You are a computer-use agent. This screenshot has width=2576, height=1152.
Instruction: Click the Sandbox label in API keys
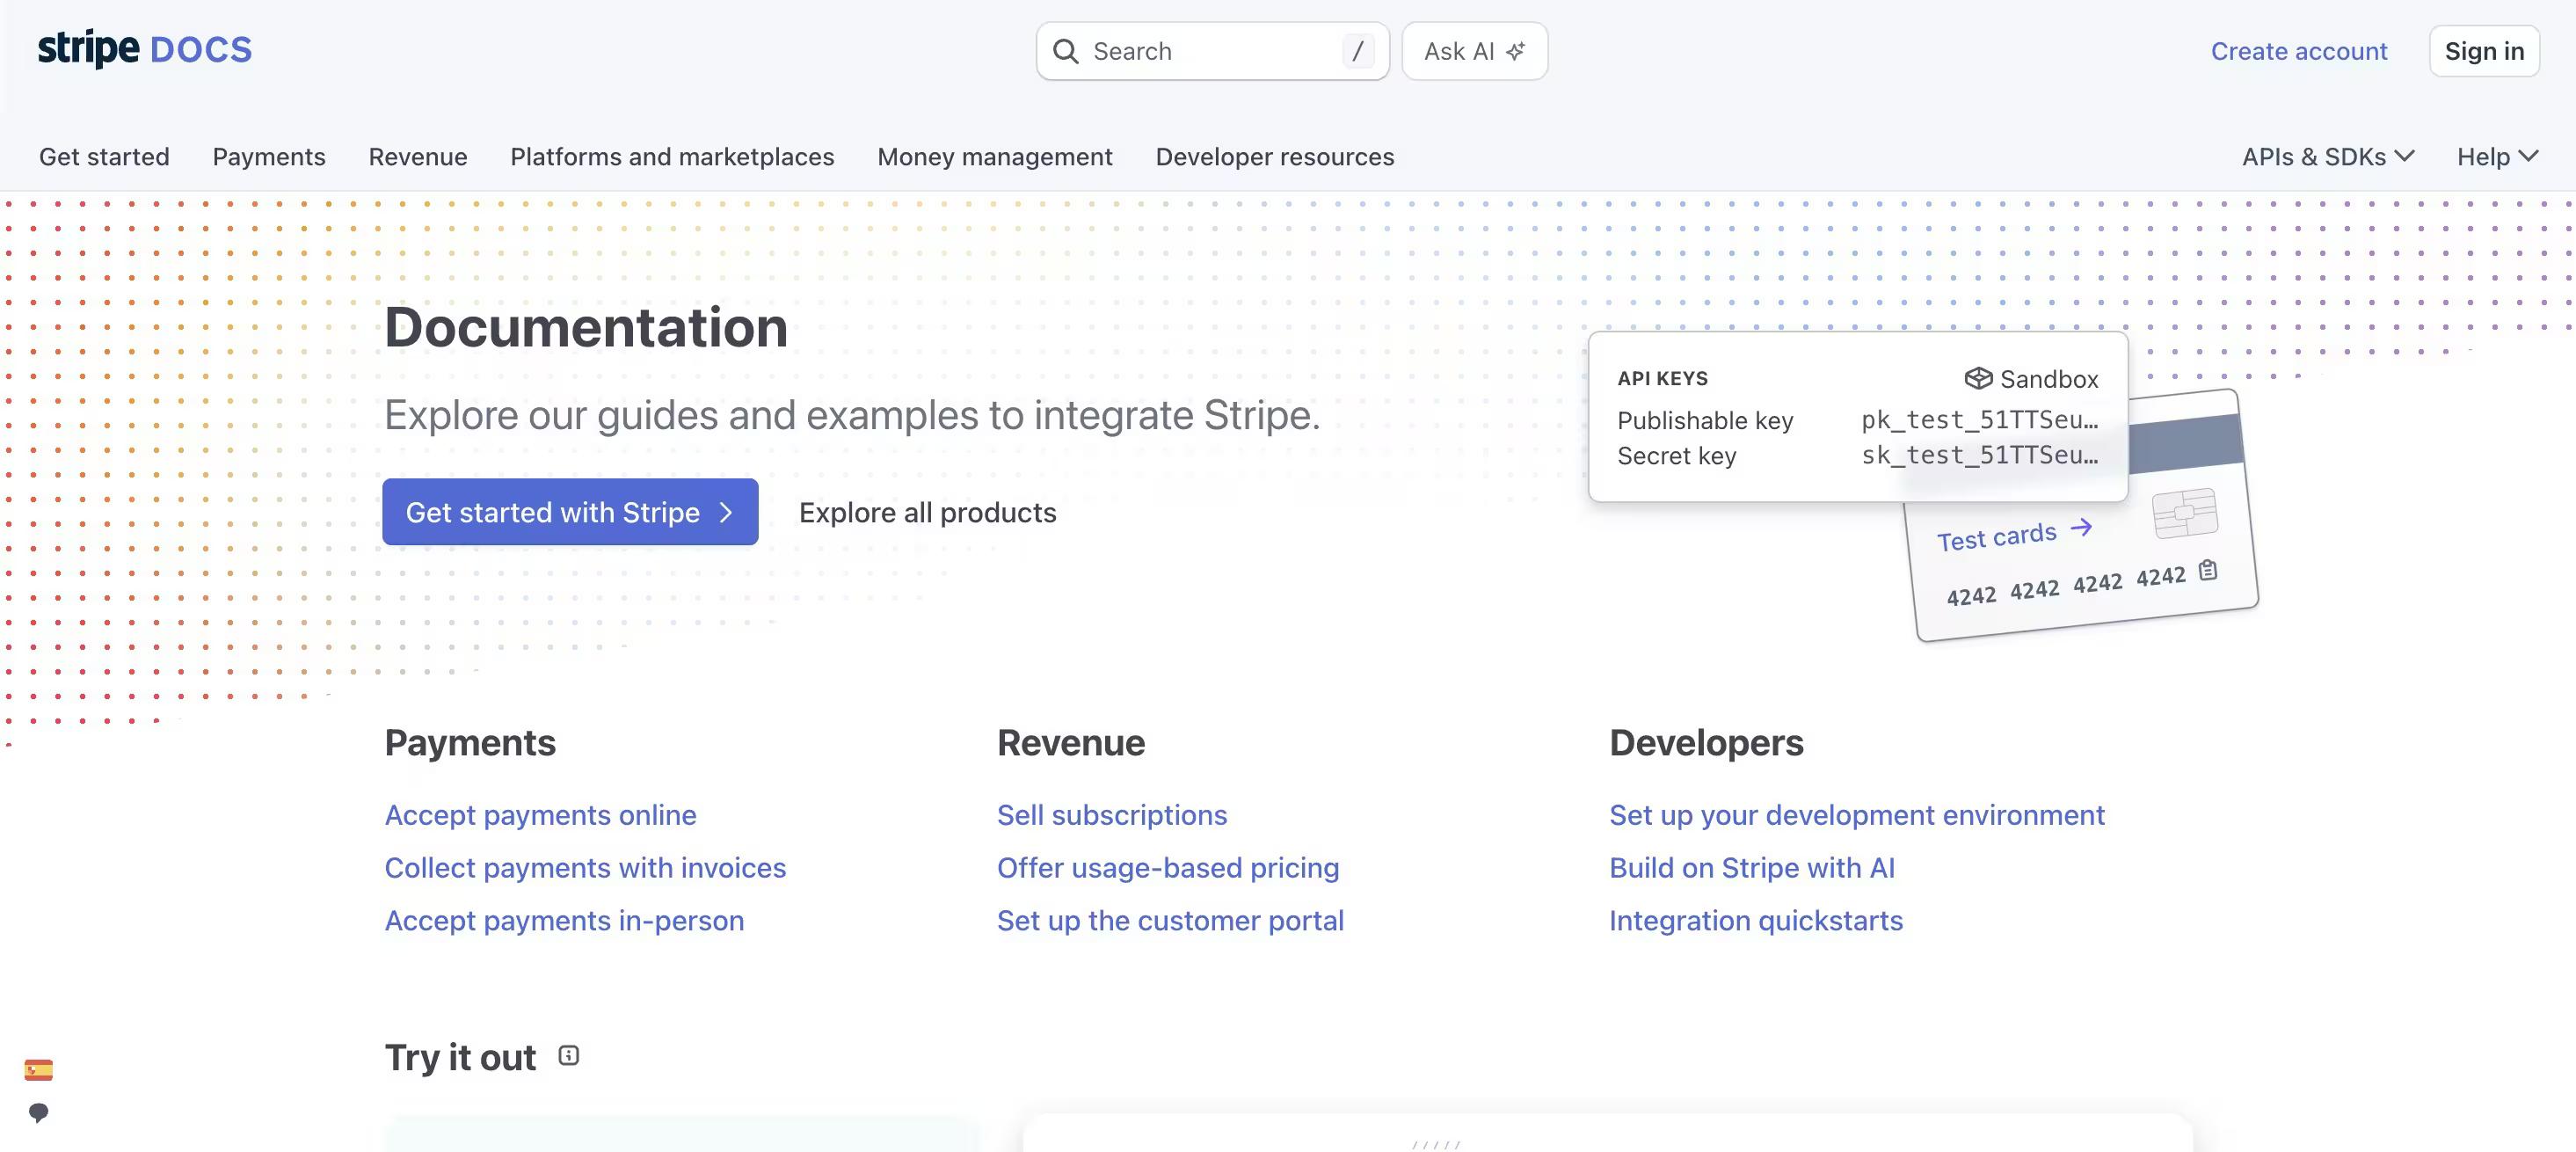point(2049,379)
